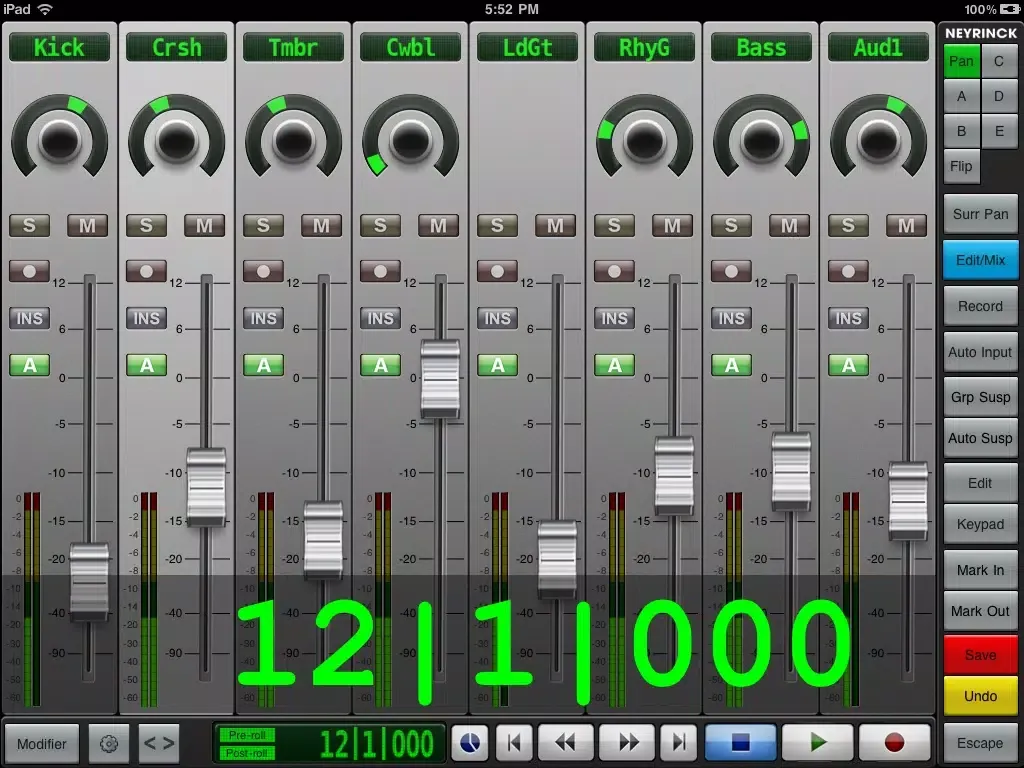Viewport: 1024px width, 768px height.
Task: Record-arm the Tmbr track
Action: click(x=263, y=271)
